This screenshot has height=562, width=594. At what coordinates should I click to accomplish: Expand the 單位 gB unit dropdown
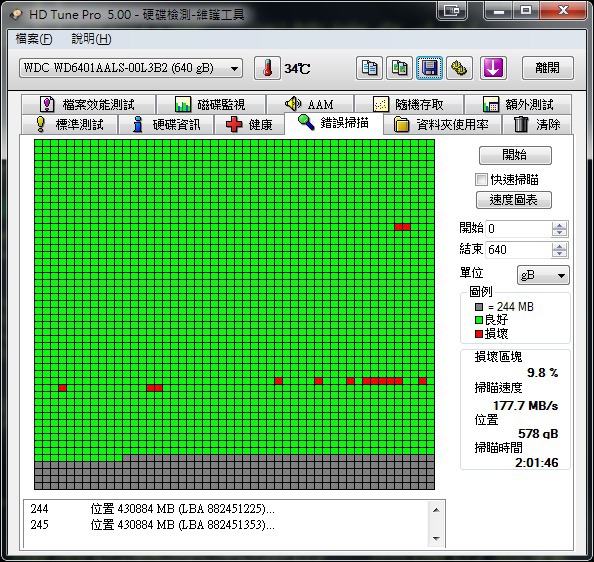543,275
